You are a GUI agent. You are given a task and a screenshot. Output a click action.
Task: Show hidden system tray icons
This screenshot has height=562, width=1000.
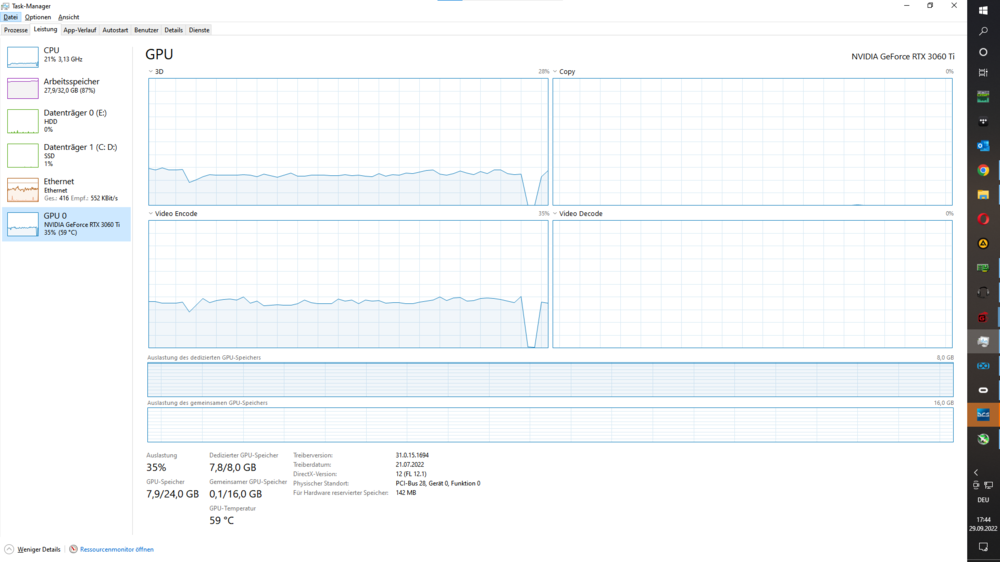point(976,472)
